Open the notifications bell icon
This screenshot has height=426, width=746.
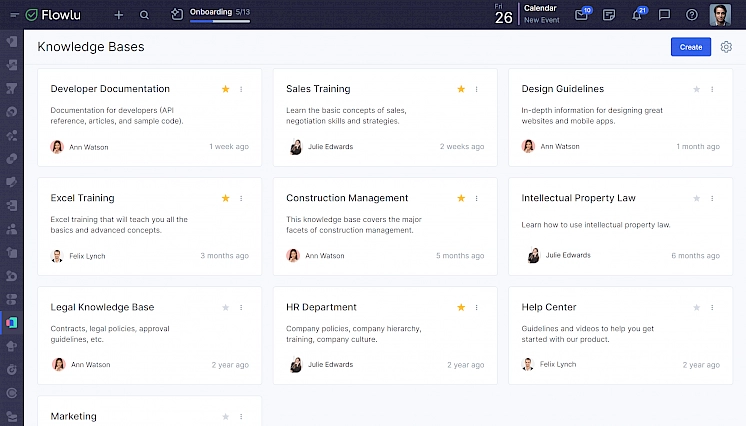point(637,15)
